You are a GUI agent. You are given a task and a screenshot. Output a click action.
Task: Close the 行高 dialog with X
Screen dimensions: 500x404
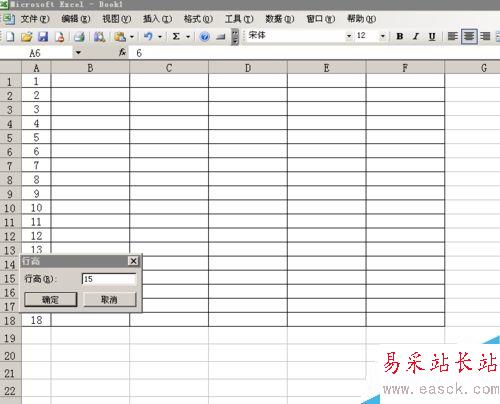[x=133, y=261]
